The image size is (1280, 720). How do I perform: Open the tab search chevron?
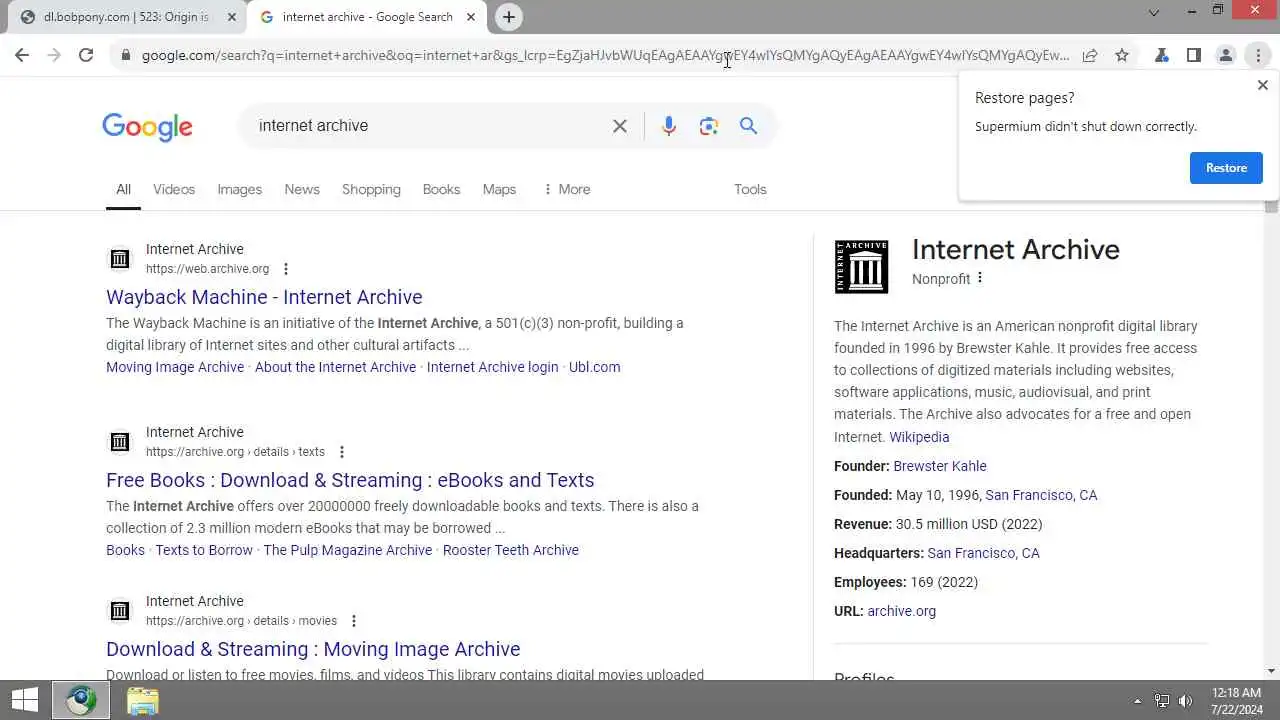(1154, 13)
